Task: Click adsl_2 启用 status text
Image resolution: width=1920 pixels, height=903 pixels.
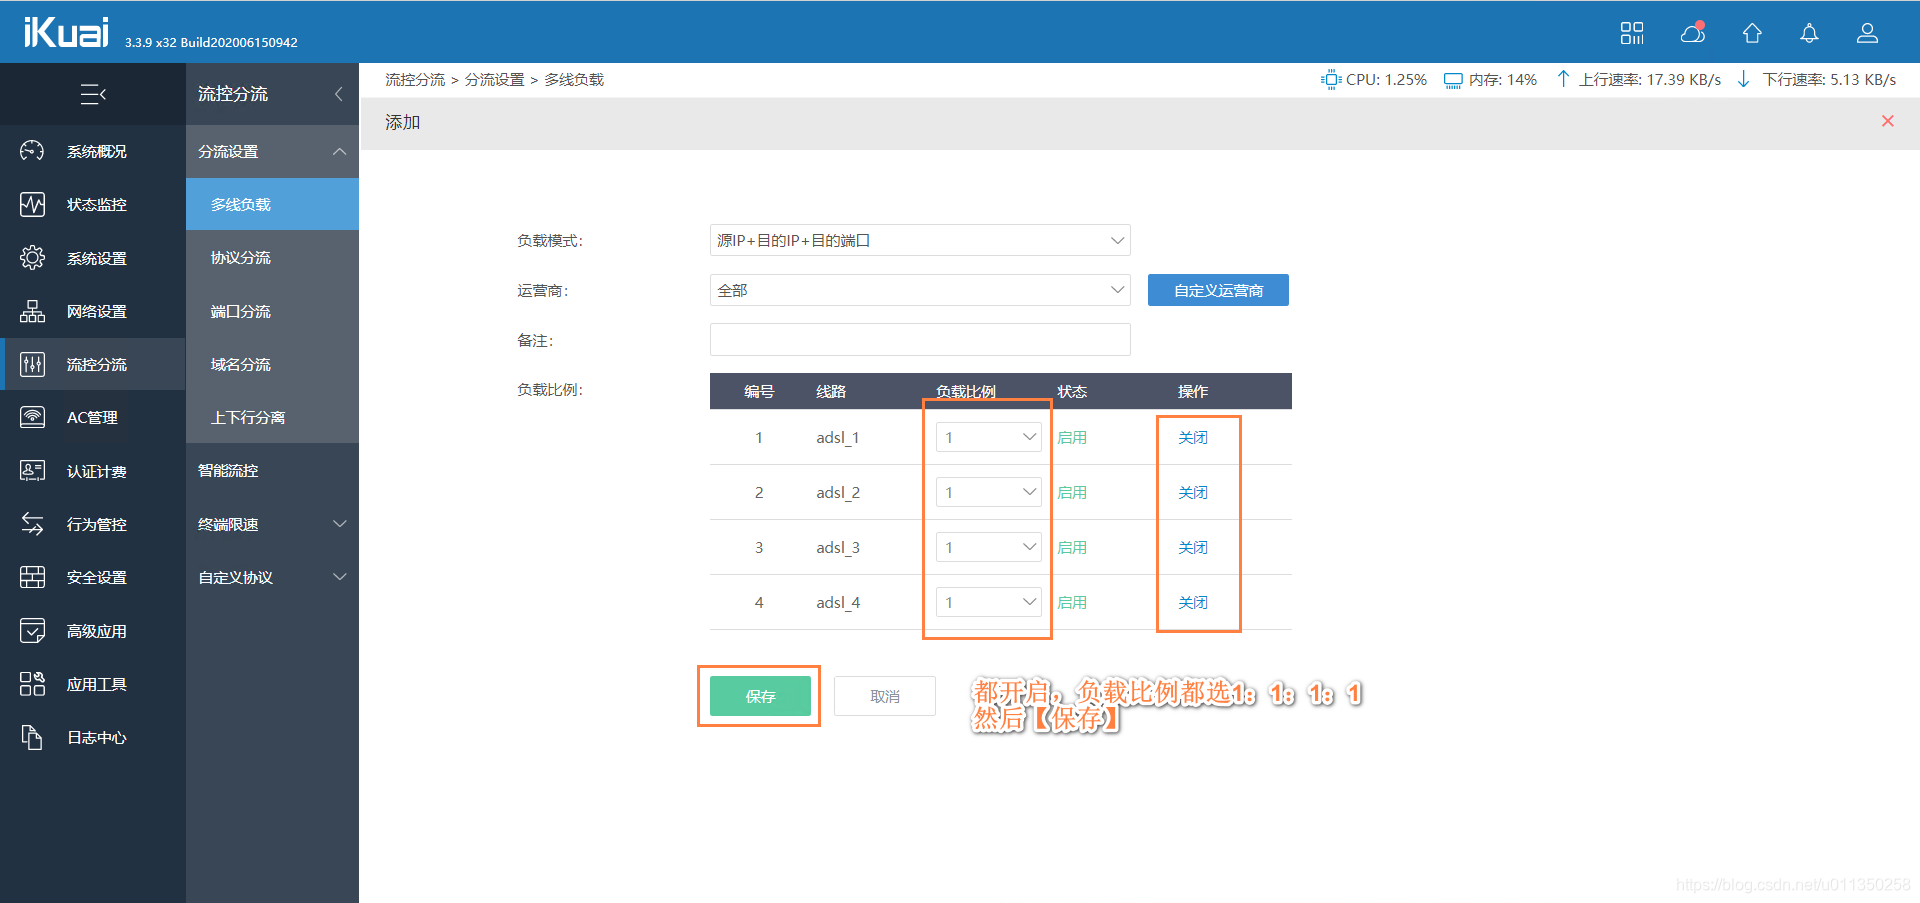Action: (1072, 492)
